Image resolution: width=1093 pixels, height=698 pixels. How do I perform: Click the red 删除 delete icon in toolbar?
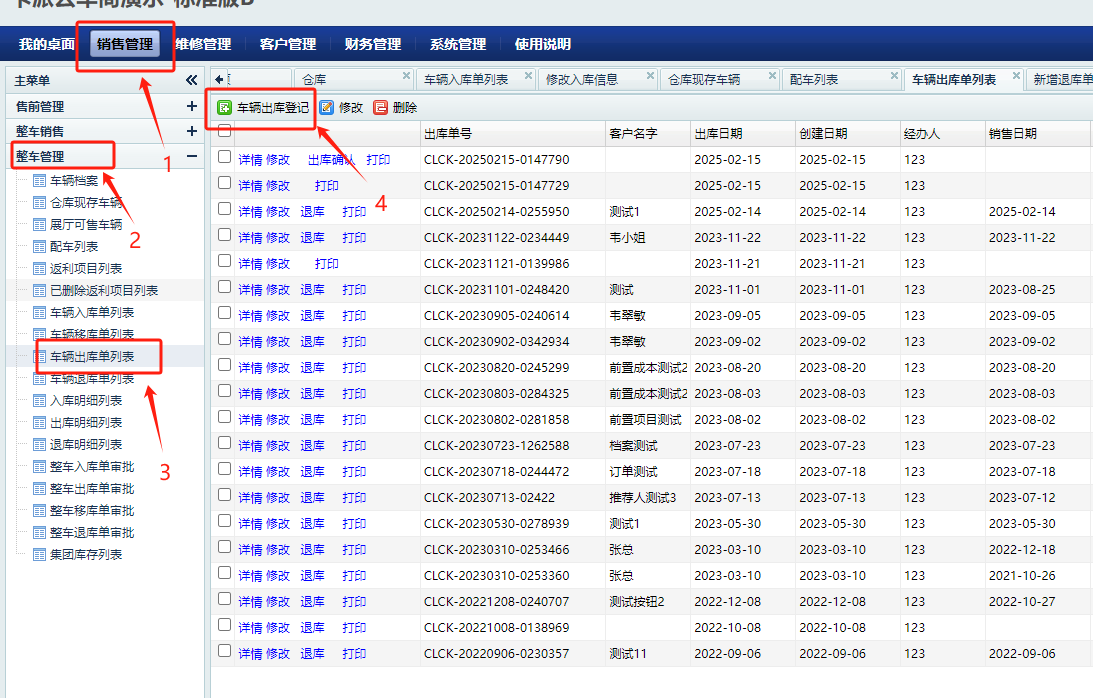coord(380,108)
